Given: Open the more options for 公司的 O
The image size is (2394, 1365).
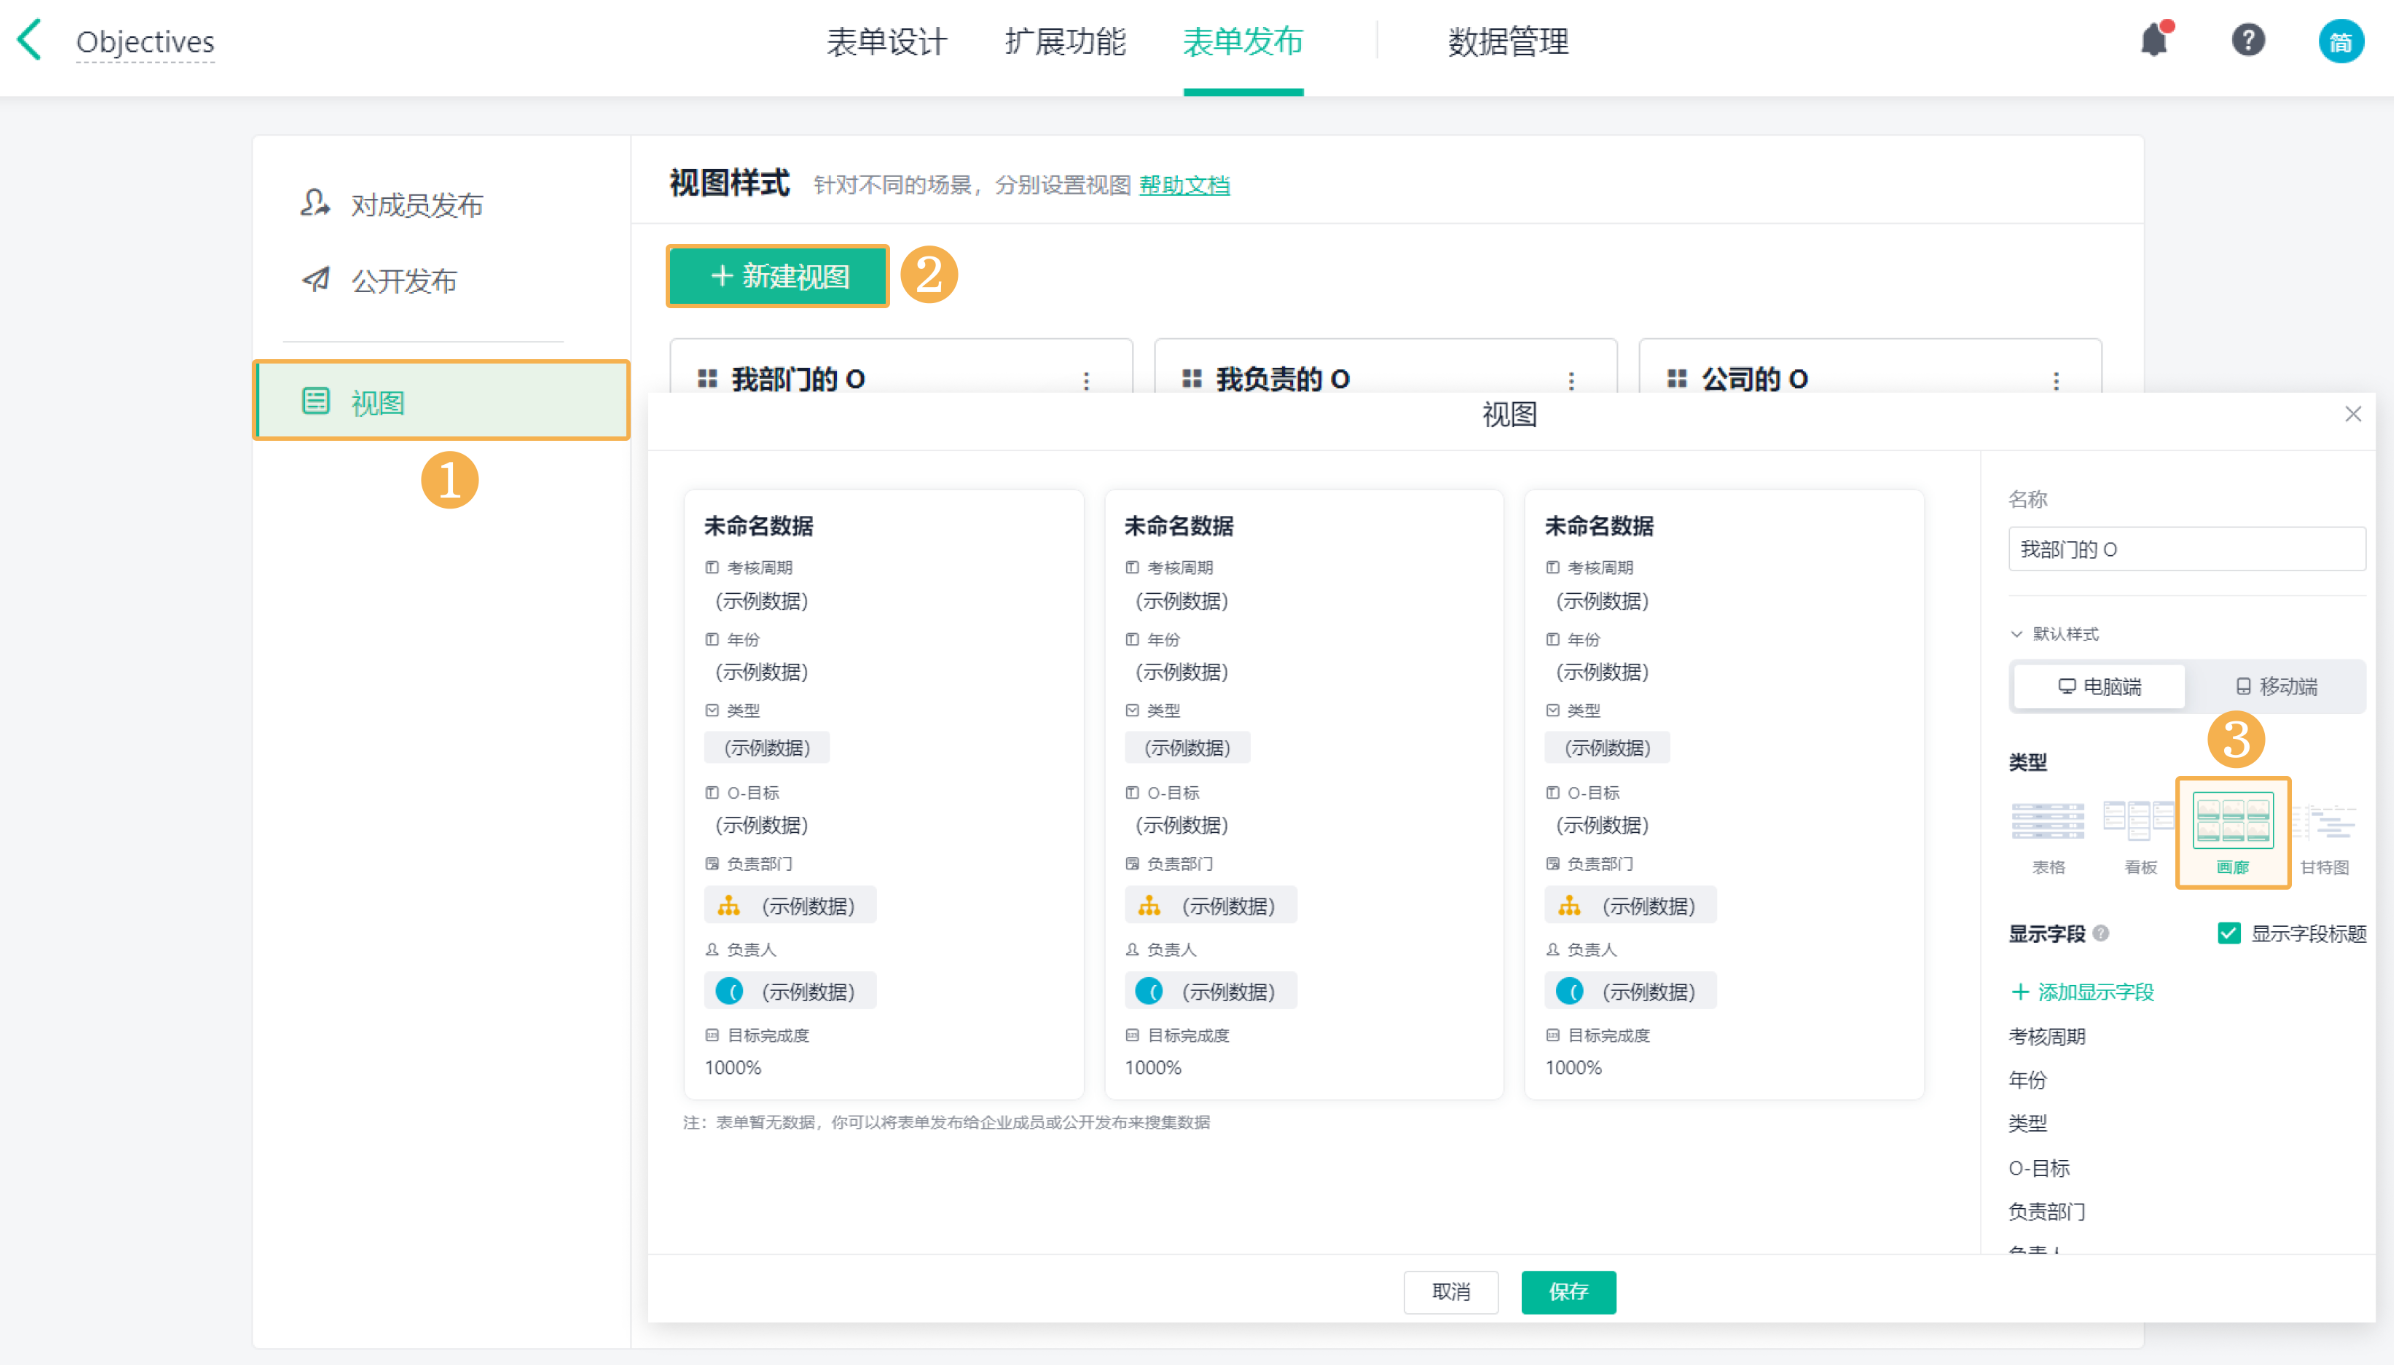Looking at the screenshot, I should coord(2056,380).
